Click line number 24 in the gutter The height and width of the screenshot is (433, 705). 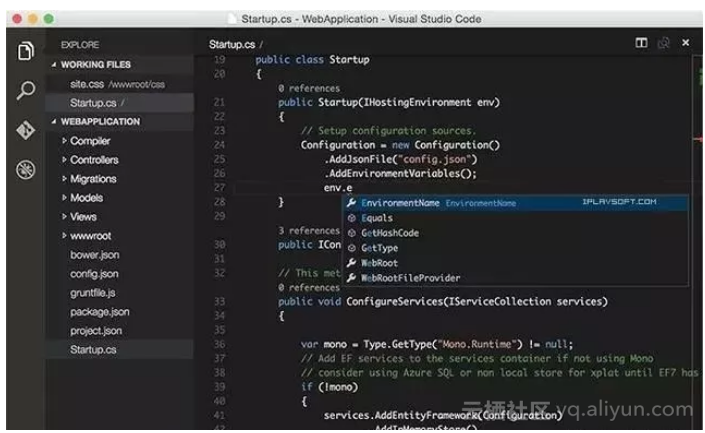click(x=219, y=145)
